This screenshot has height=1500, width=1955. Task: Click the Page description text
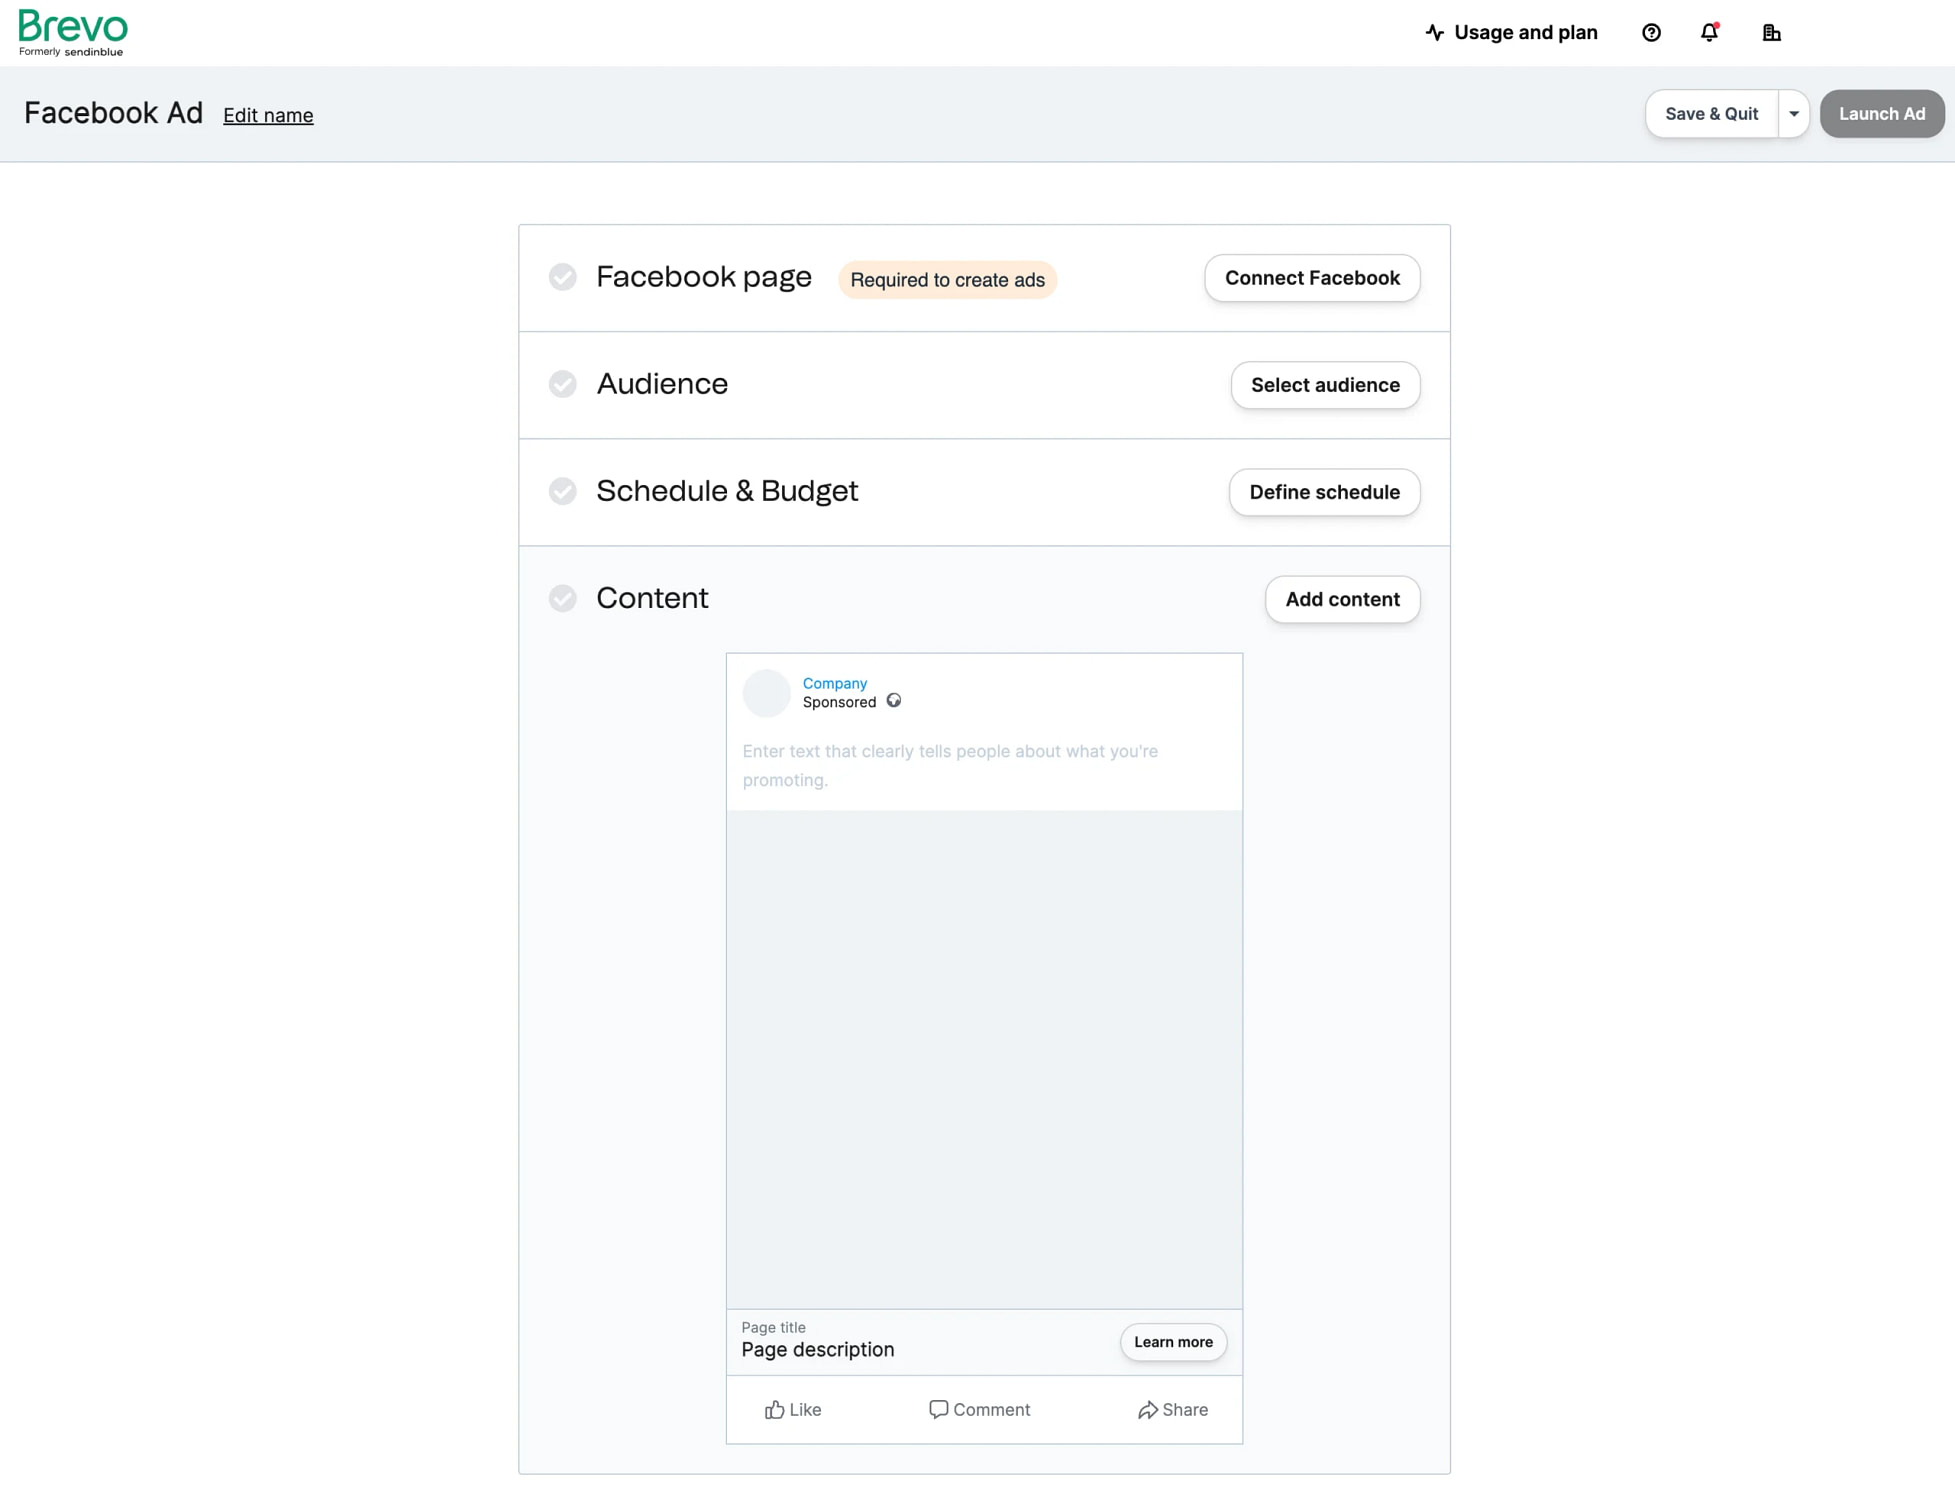tap(818, 1349)
